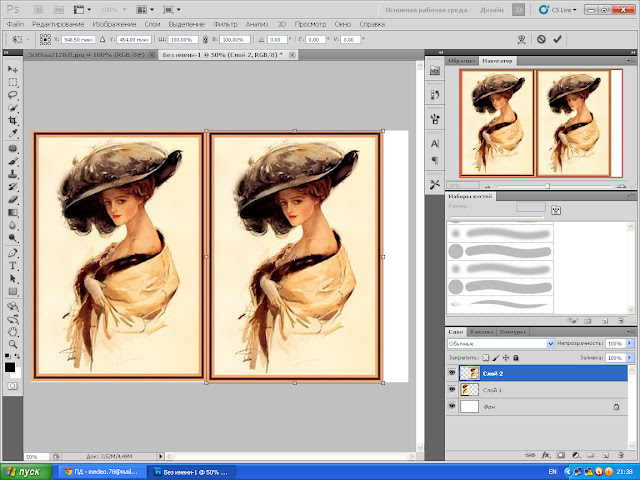Open the blend mode dropdown Обычные

500,343
